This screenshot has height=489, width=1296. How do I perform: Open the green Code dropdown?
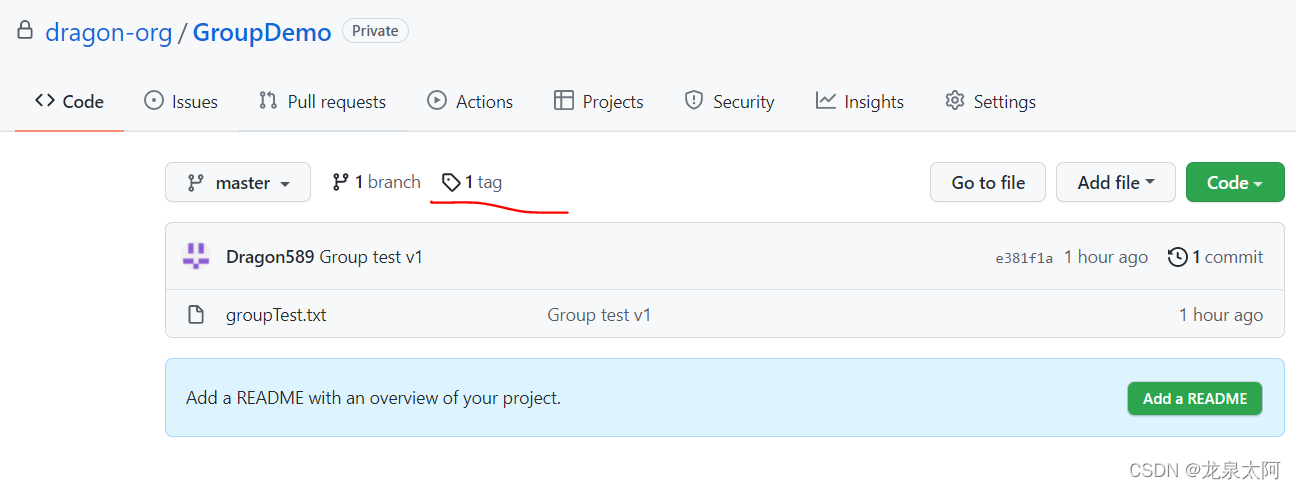click(1235, 182)
